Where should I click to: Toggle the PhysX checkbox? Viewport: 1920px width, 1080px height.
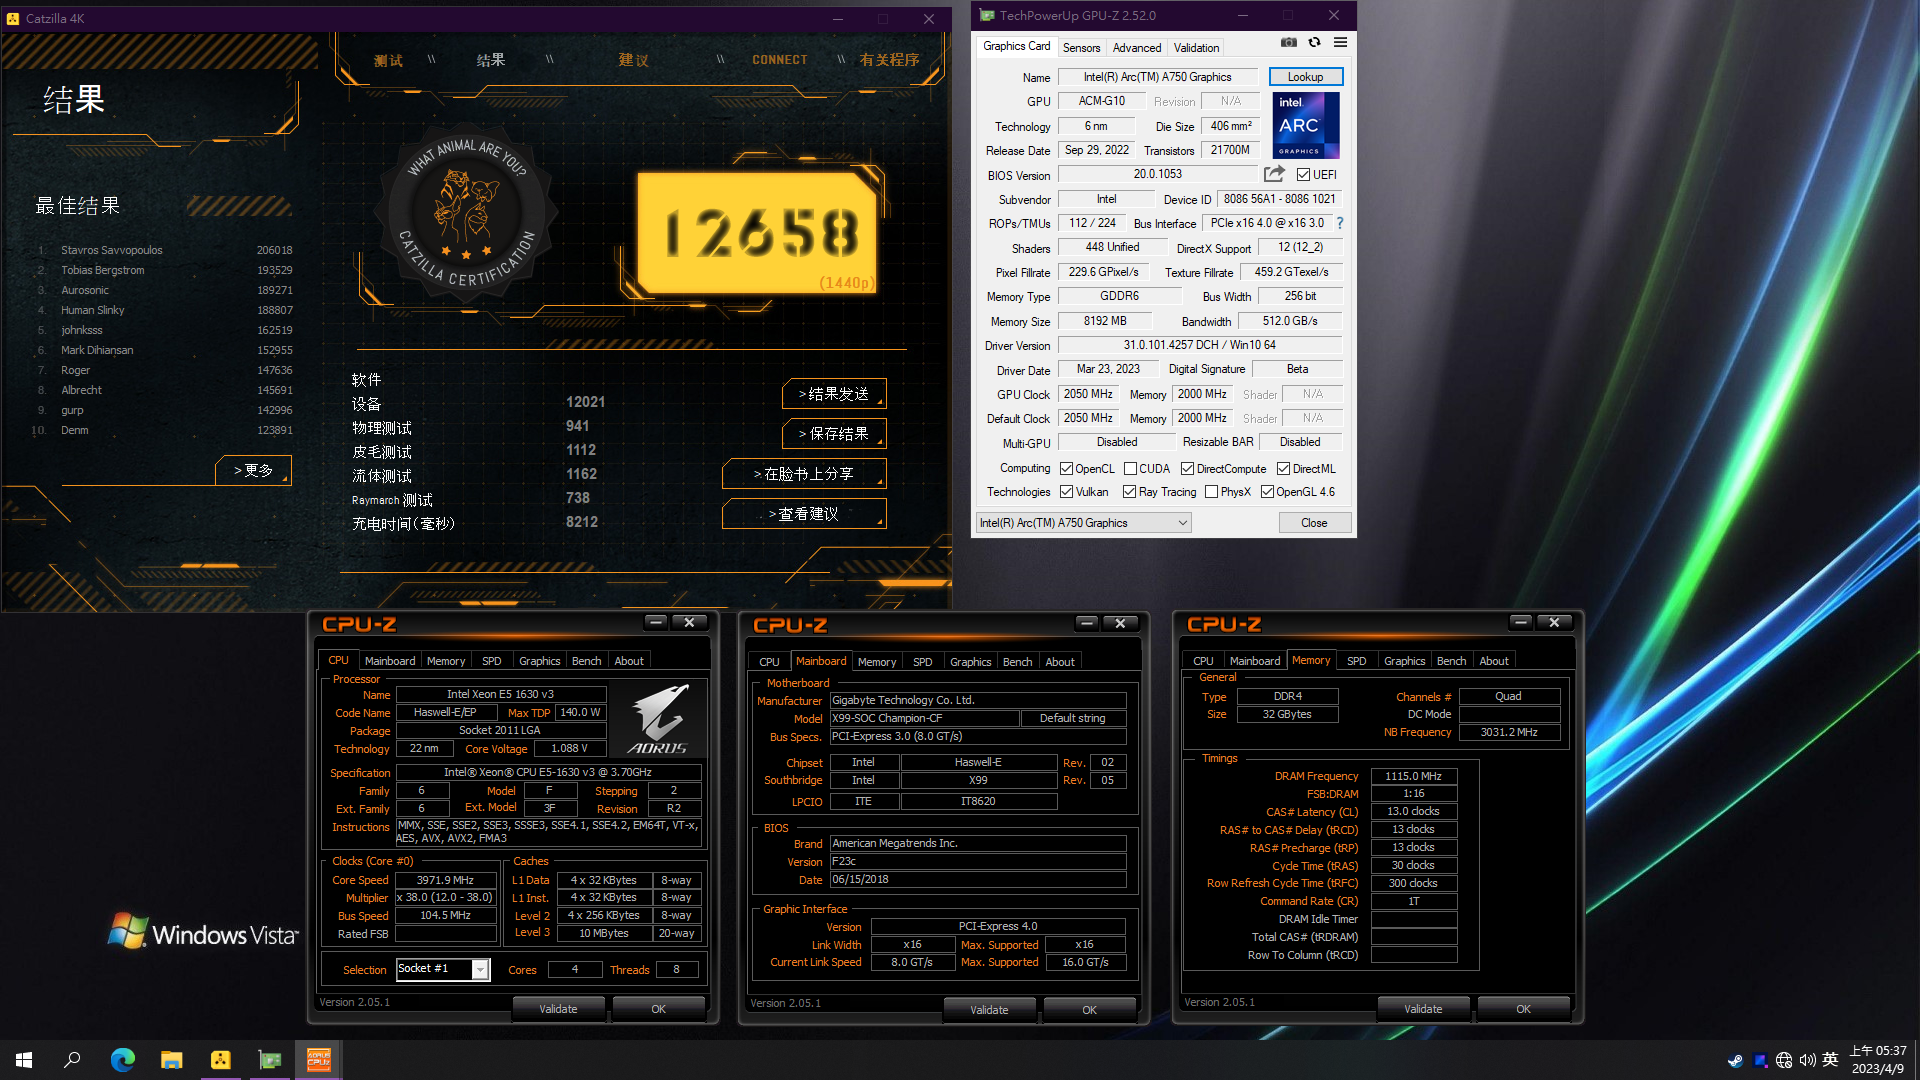[1211, 491]
